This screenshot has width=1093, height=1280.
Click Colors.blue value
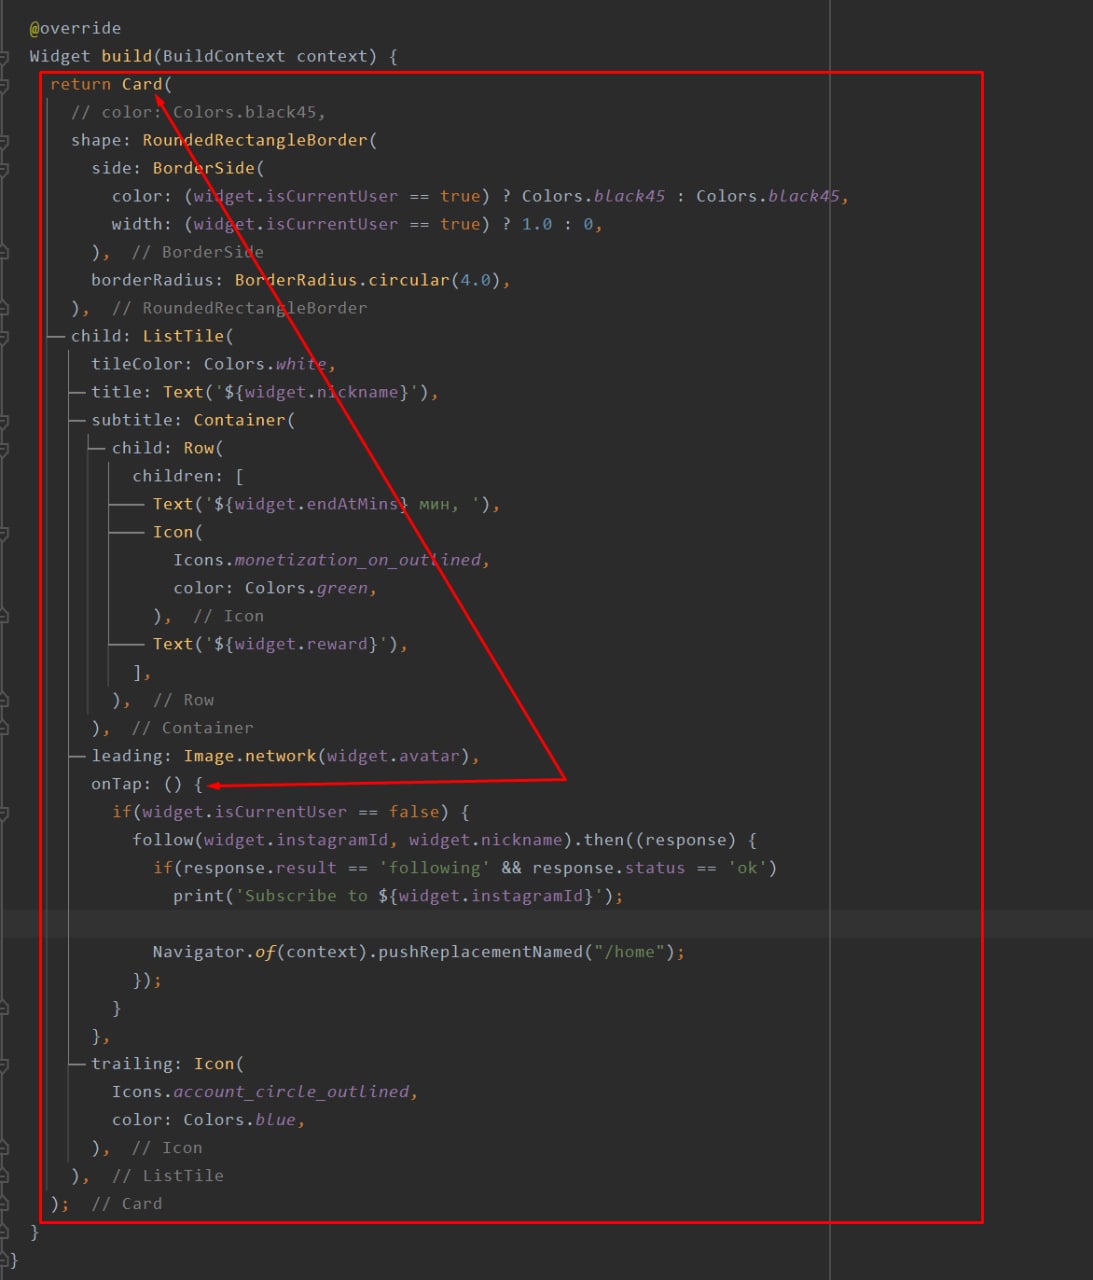point(239,1120)
